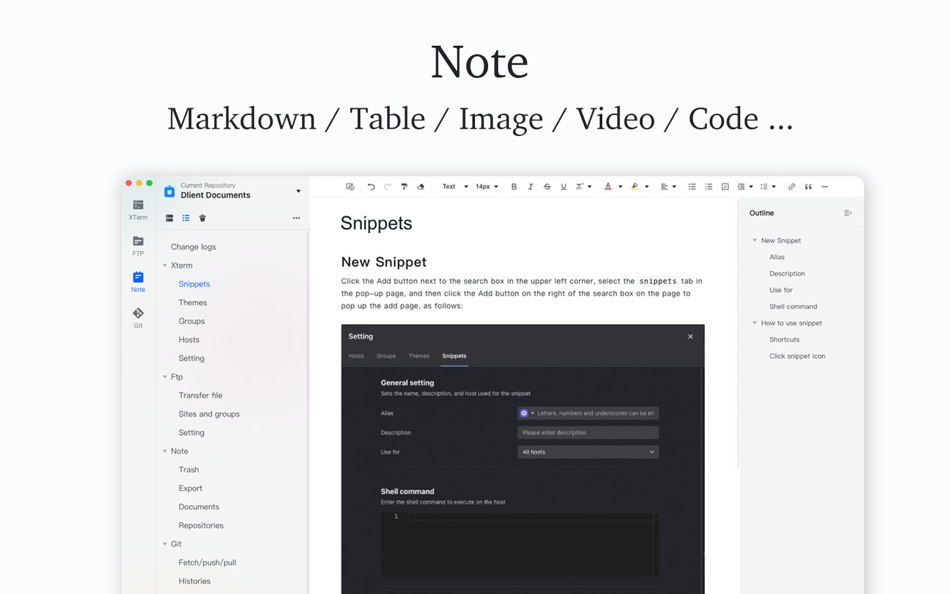Open the Text paragraph style dropdown

(455, 187)
